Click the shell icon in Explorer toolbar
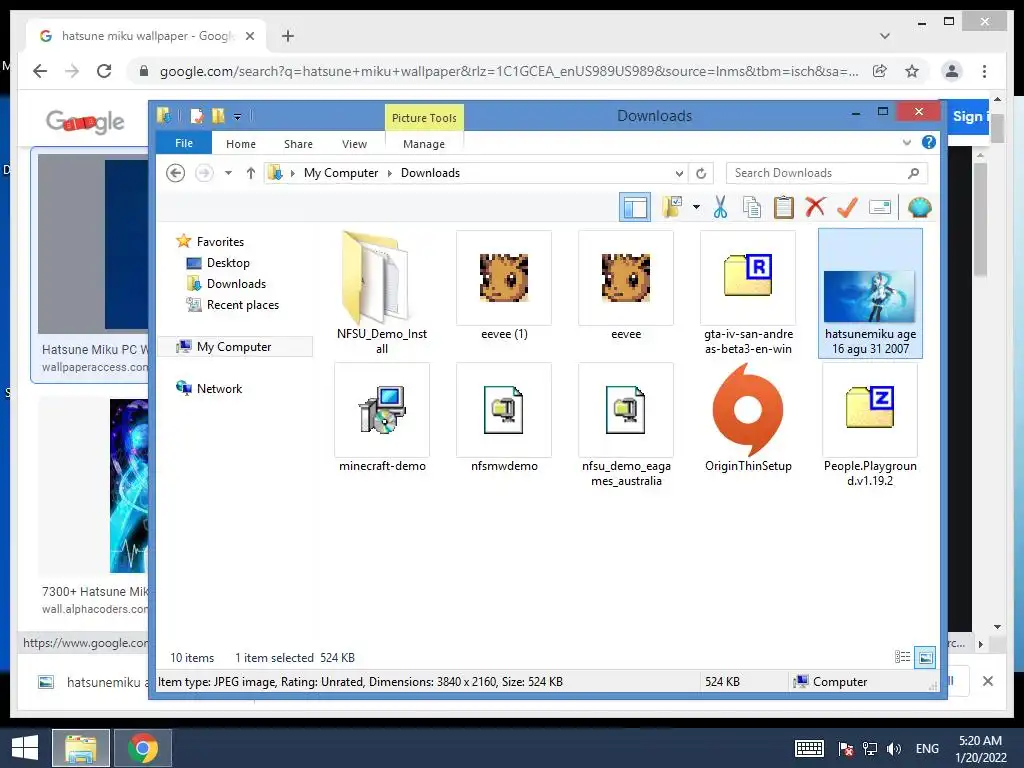 920,208
